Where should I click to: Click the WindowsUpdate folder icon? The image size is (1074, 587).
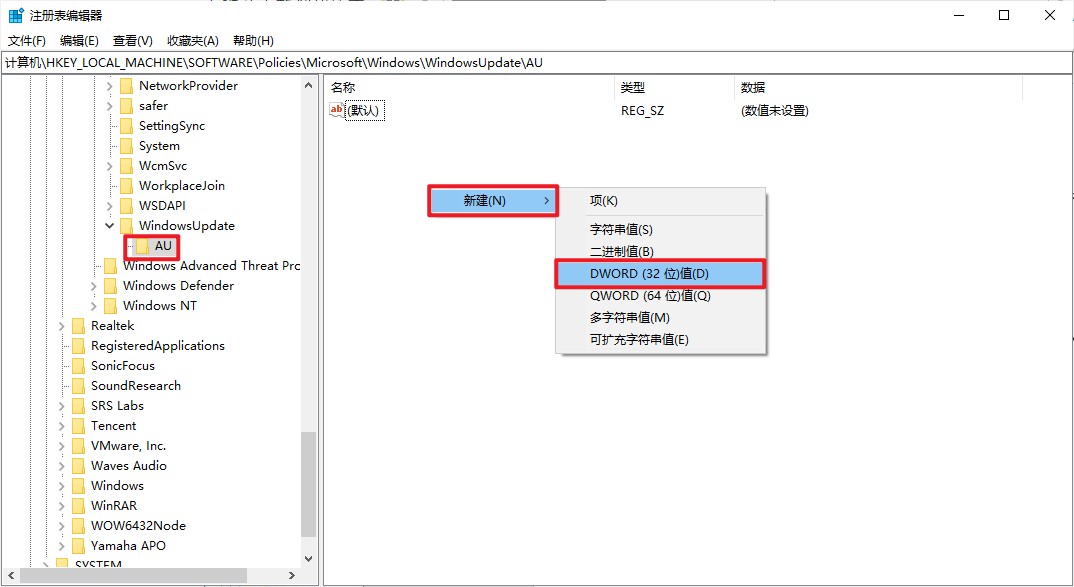(x=126, y=226)
